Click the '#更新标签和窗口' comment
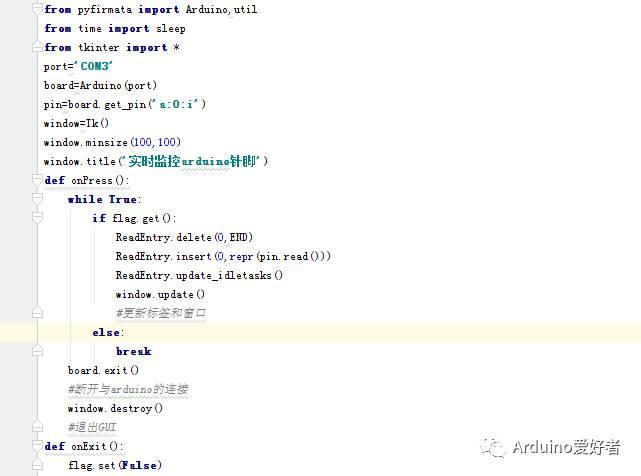The height and width of the screenshot is (476, 641). [x=161, y=313]
